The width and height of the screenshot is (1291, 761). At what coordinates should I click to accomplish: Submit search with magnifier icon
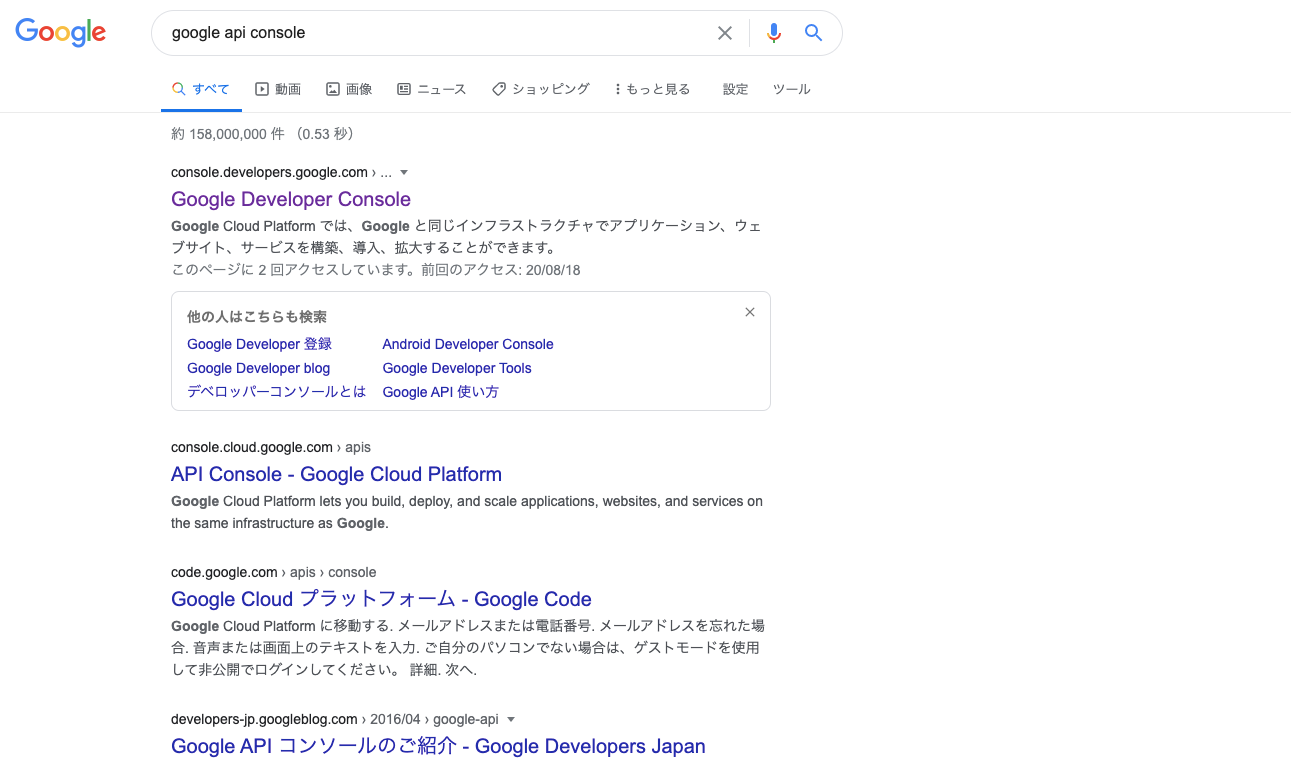[813, 33]
